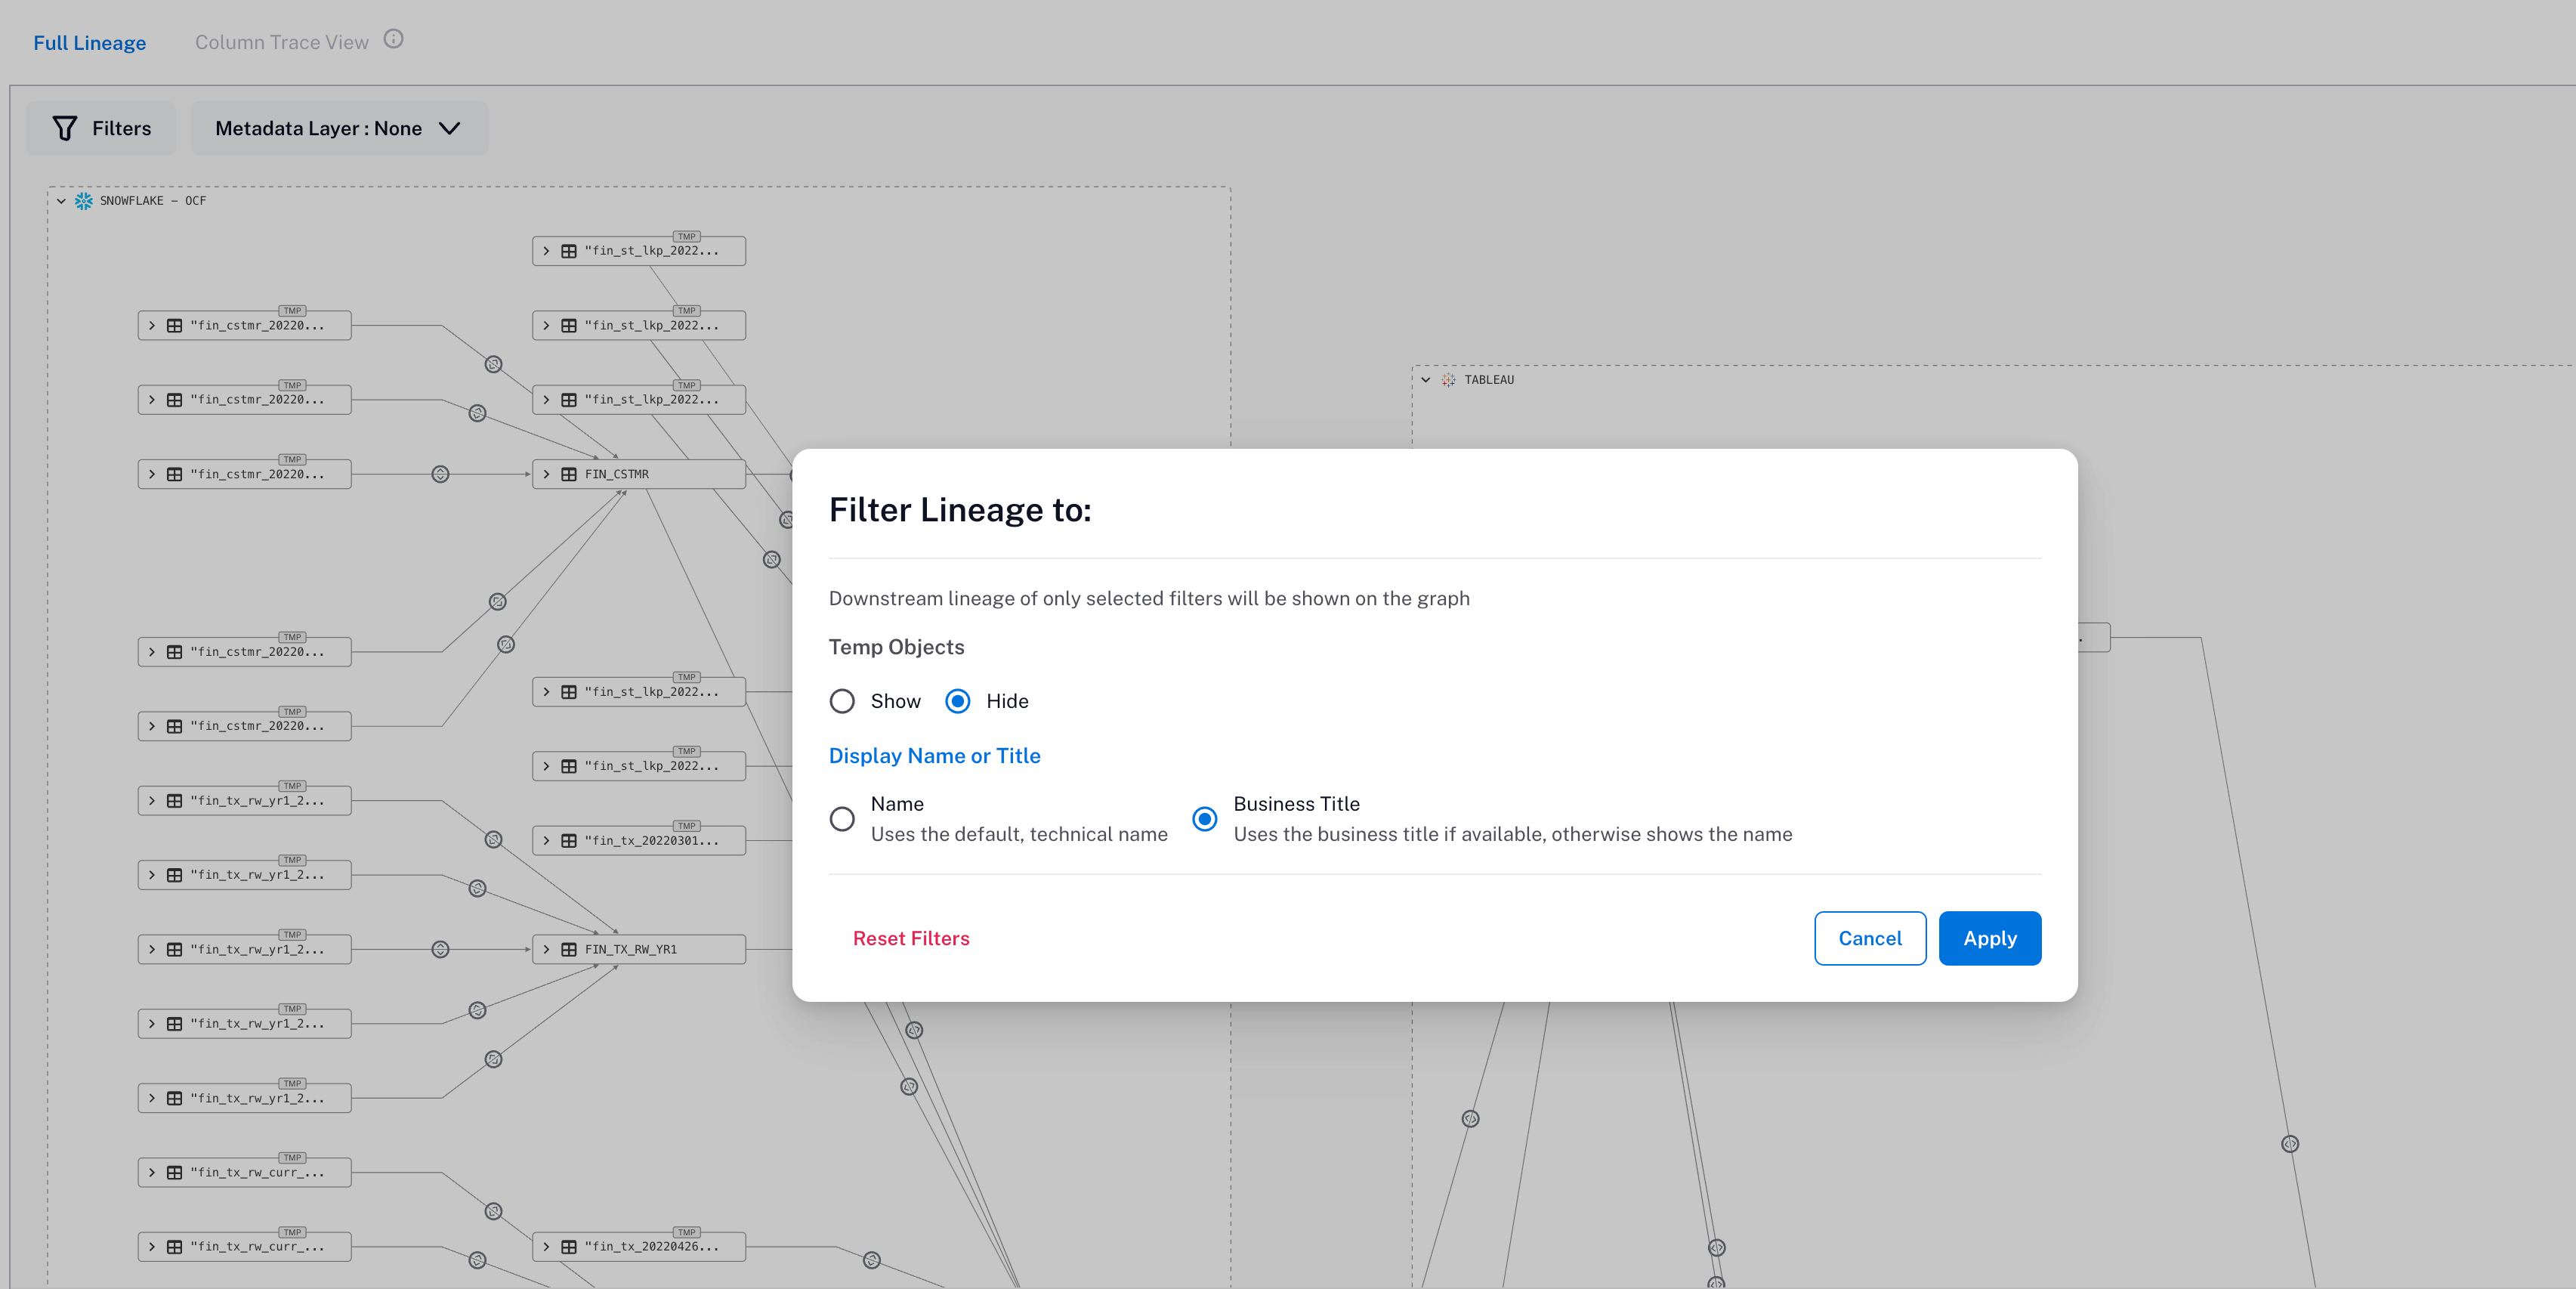2576x1289 pixels.
Task: Click the Tableau icon next to TABLEAU label
Action: click(1447, 380)
